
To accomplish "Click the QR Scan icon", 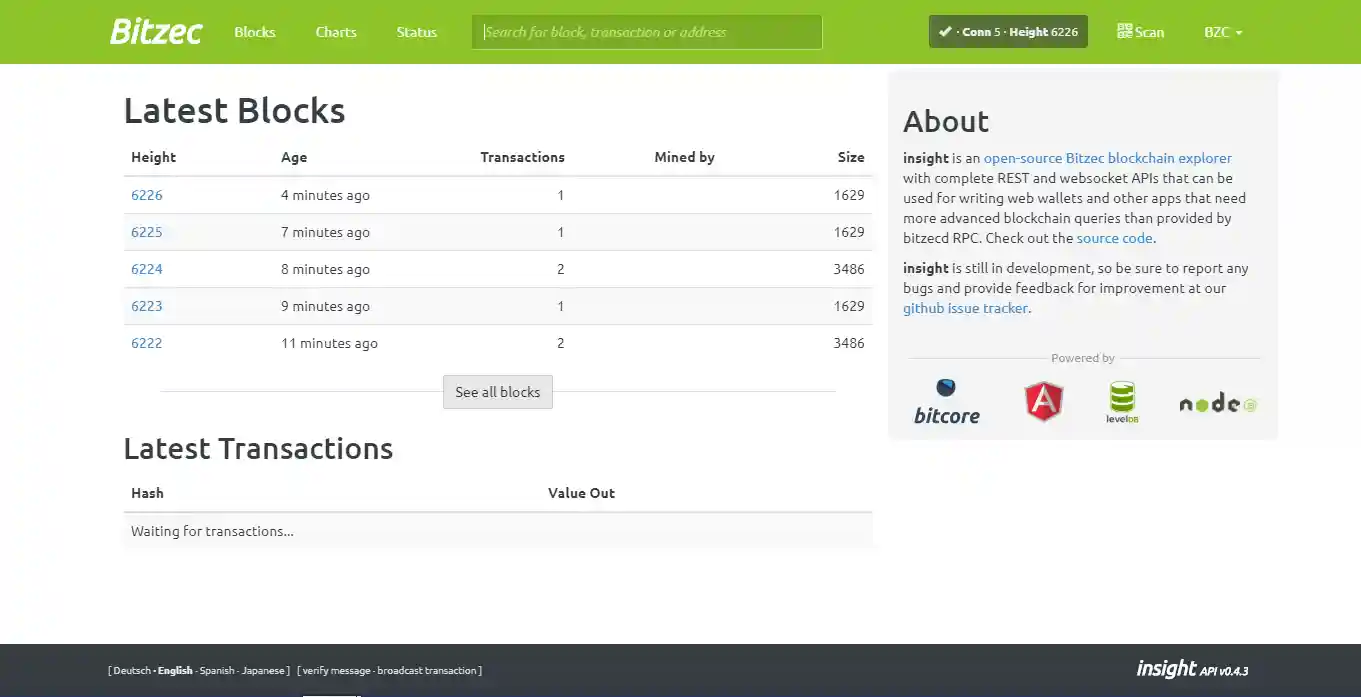I will (1124, 31).
